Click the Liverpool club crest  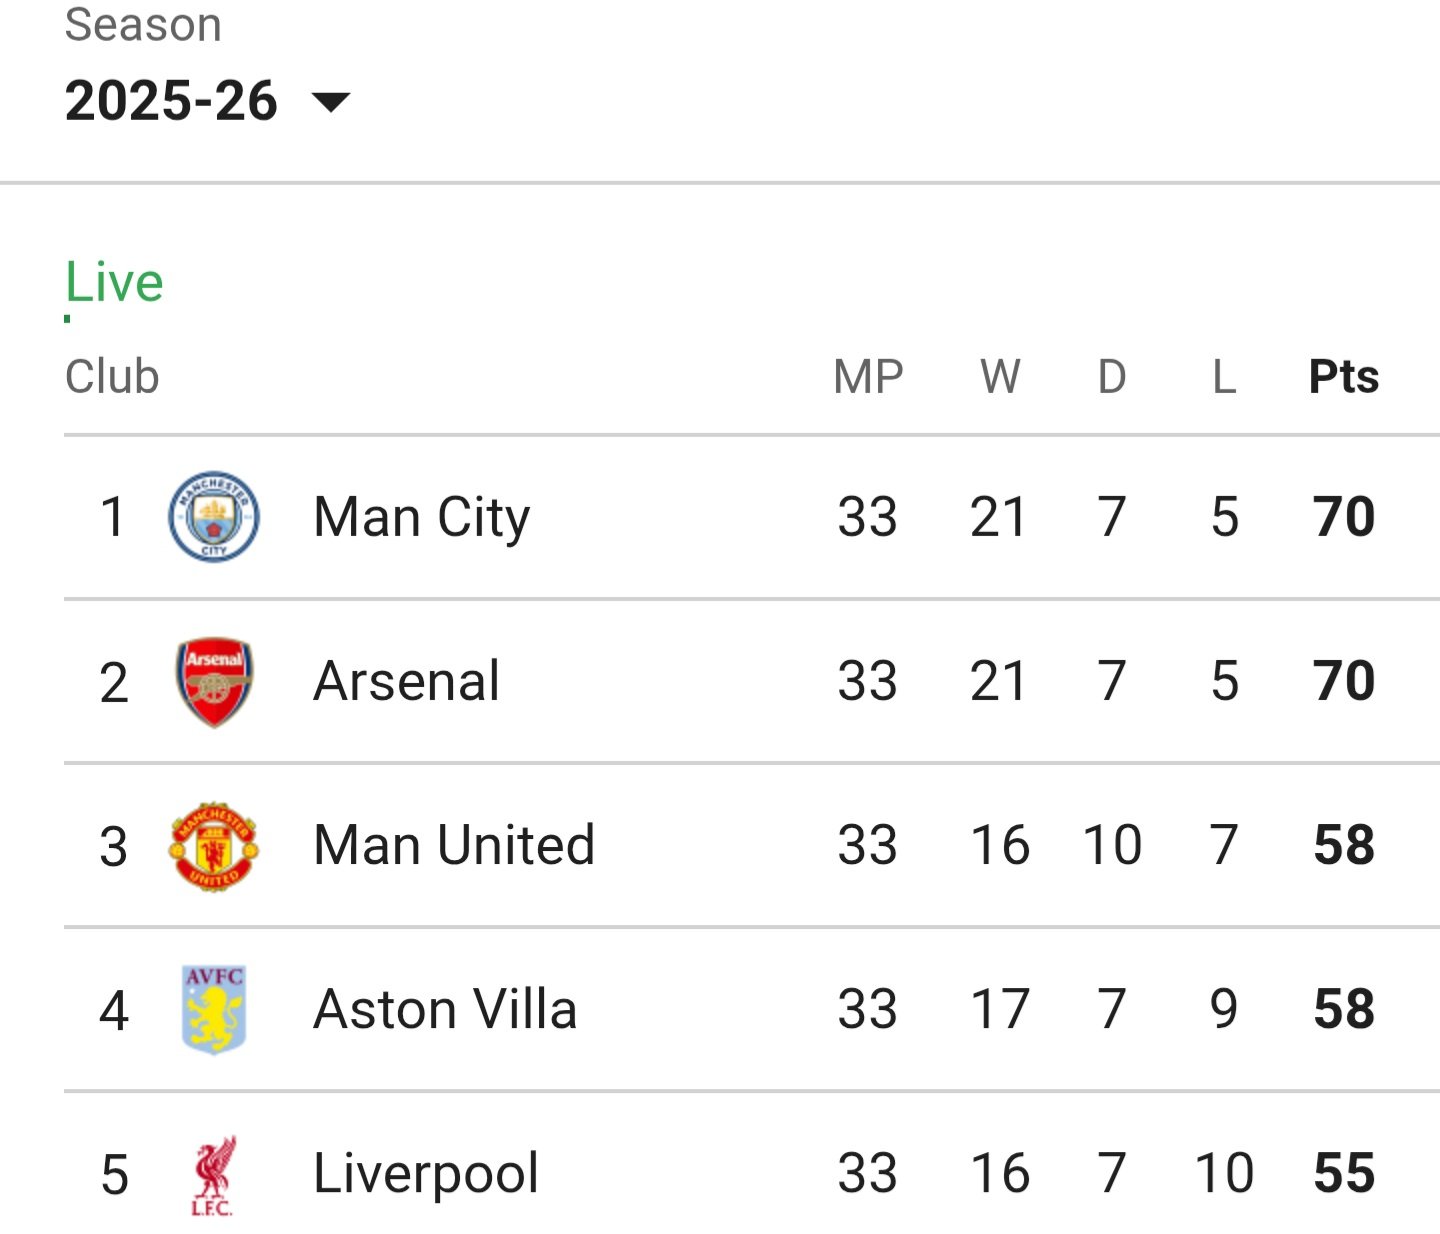coord(212,1174)
